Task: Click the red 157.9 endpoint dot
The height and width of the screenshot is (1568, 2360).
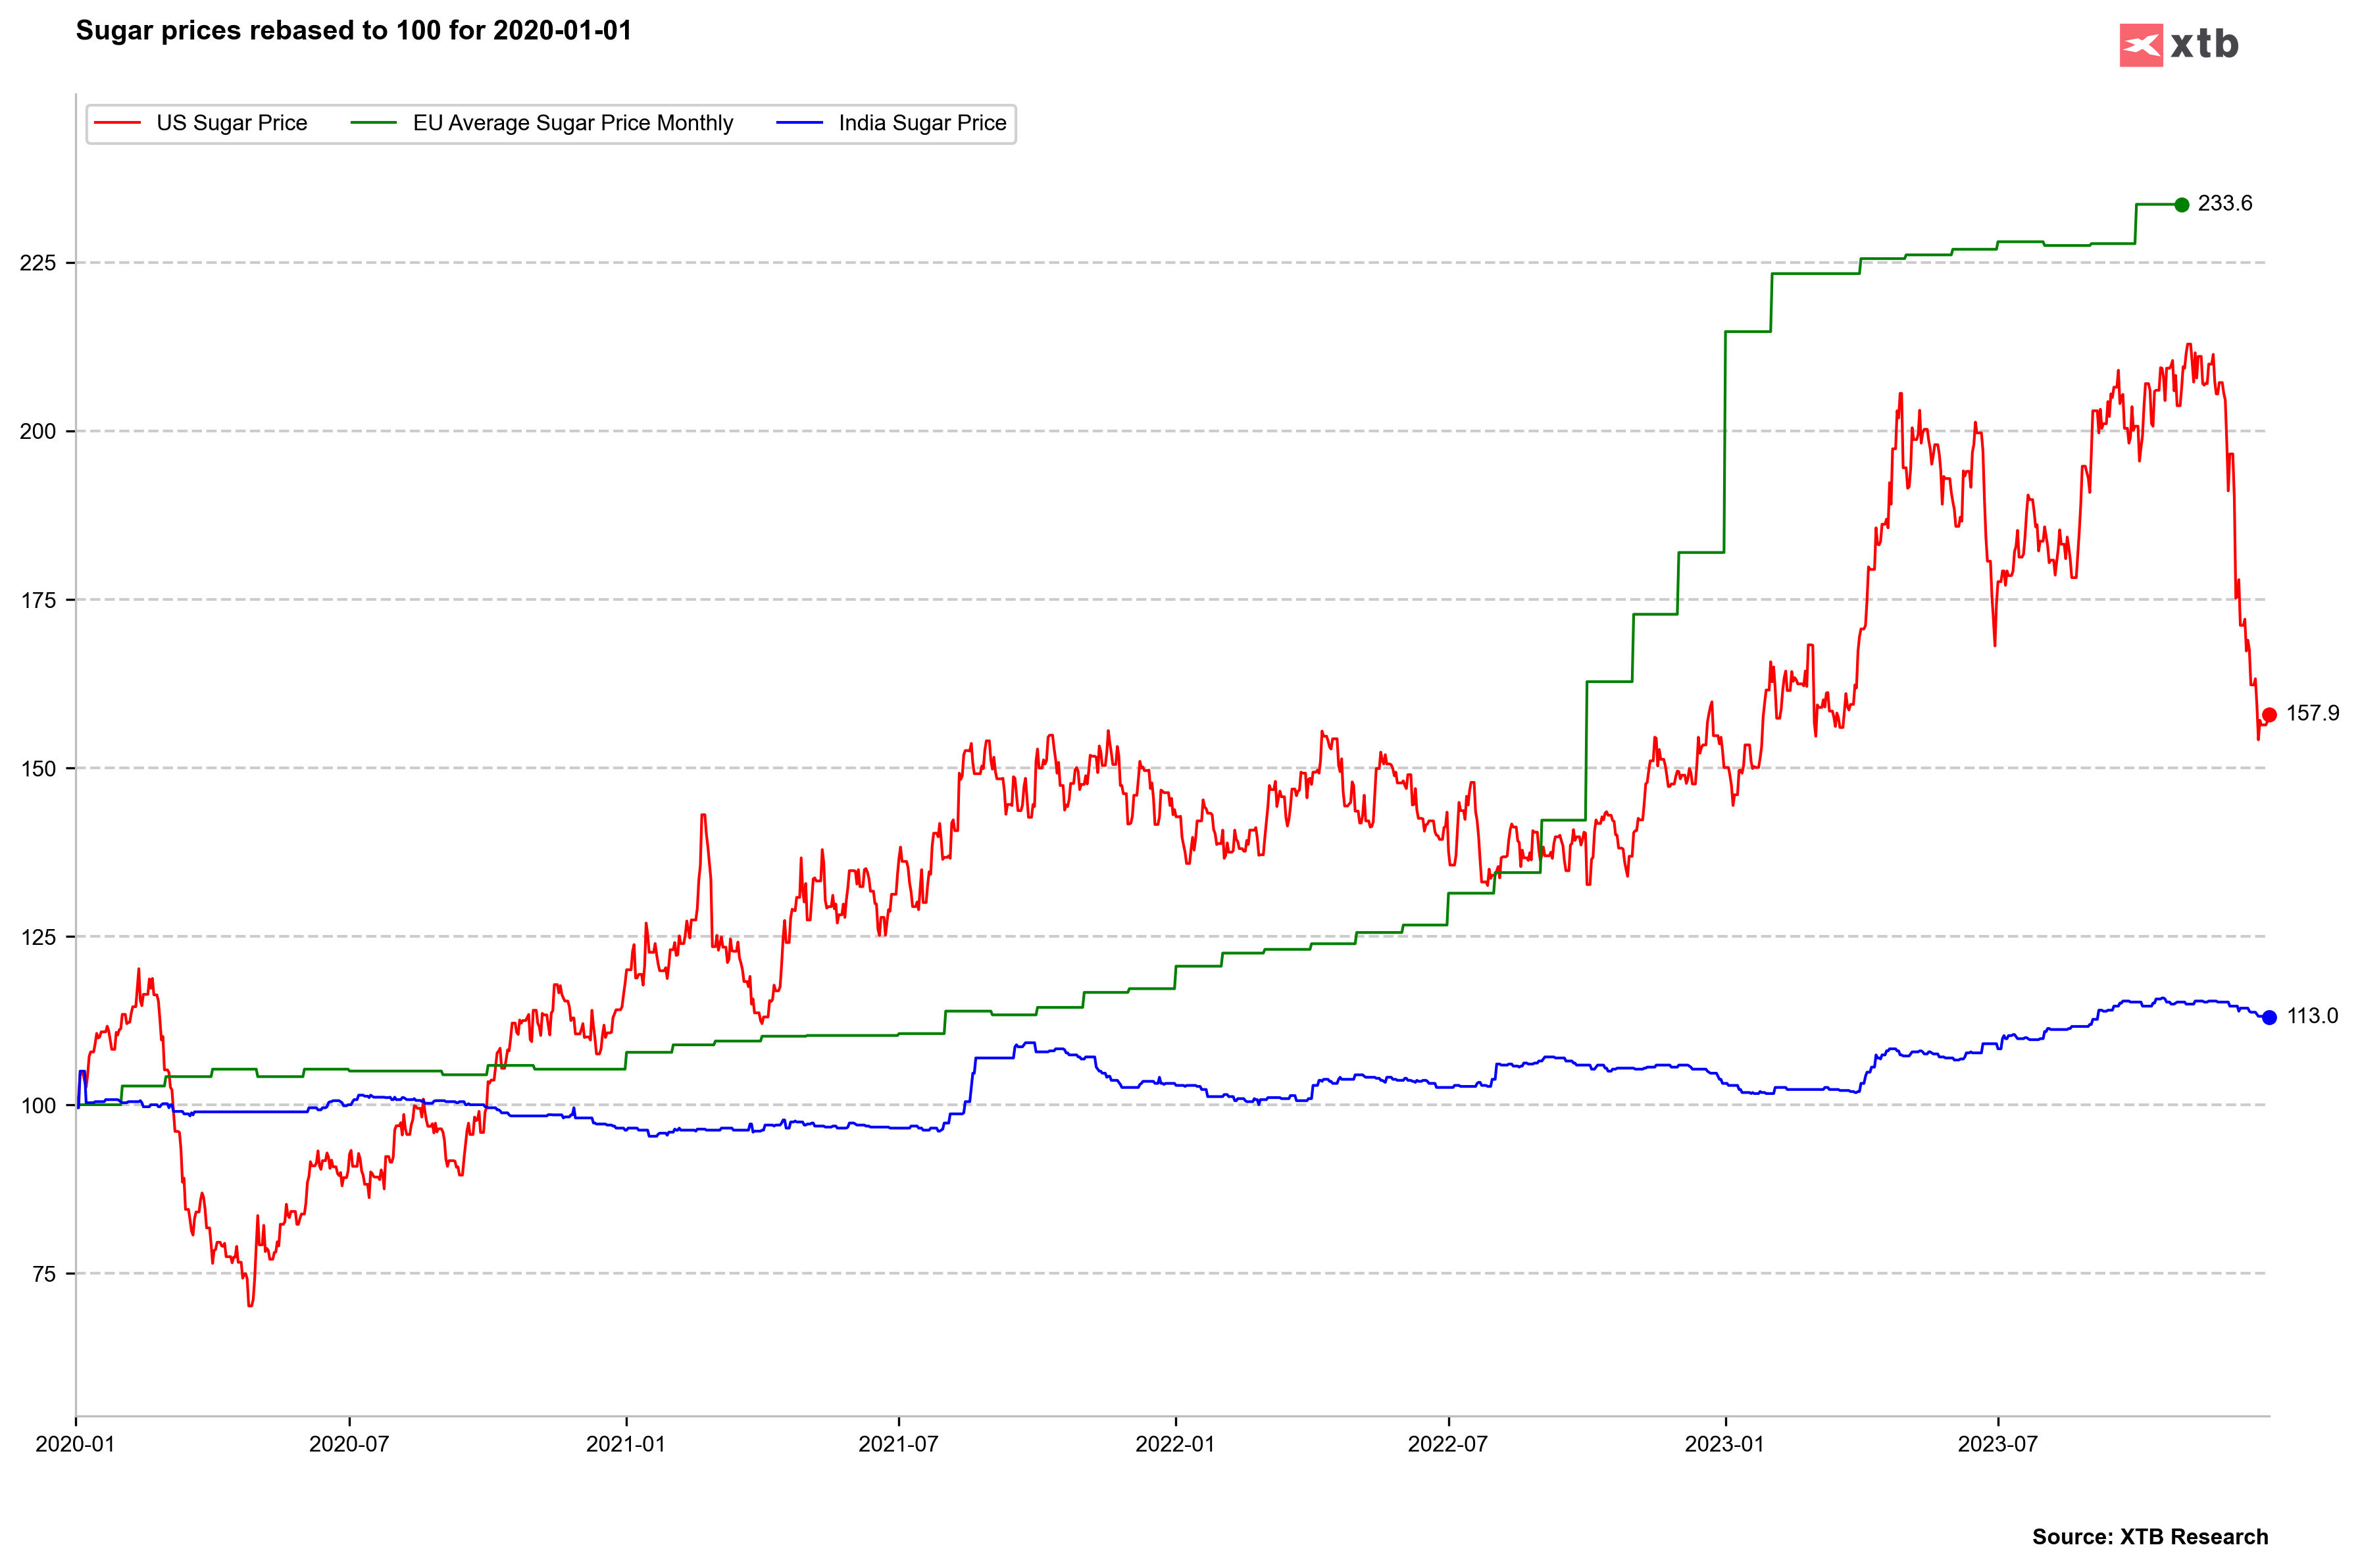Action: [x=2269, y=715]
